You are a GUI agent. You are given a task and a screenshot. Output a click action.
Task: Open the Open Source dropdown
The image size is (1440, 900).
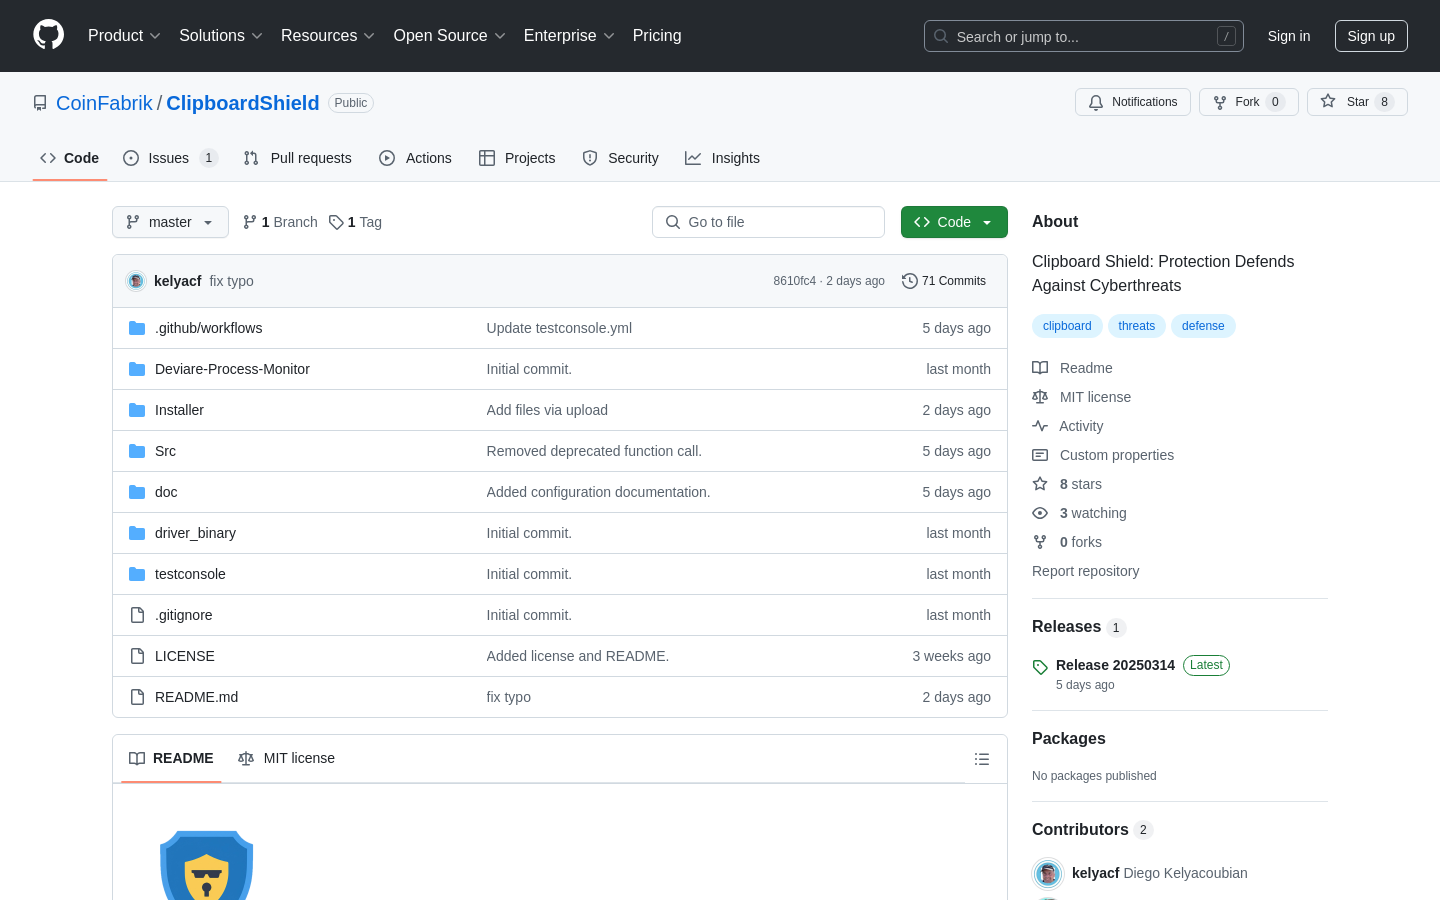(450, 36)
